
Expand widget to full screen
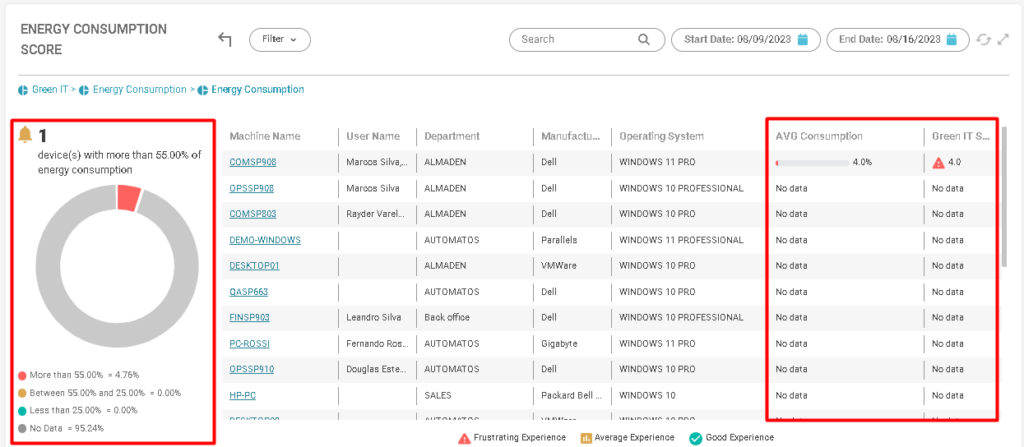coord(1003,40)
